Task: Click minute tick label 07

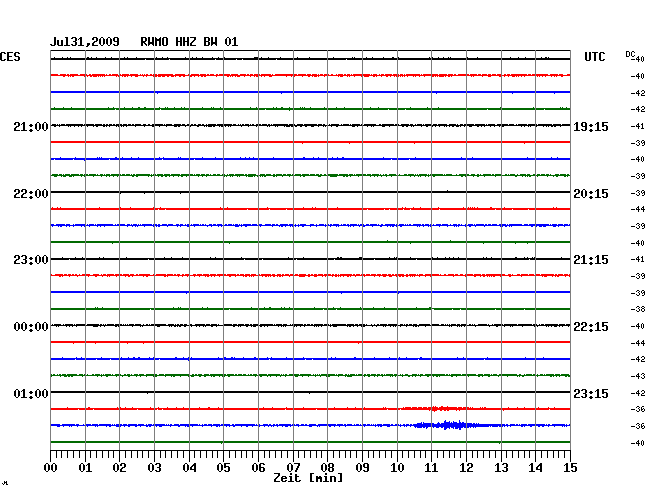Action: pyautogui.click(x=293, y=468)
